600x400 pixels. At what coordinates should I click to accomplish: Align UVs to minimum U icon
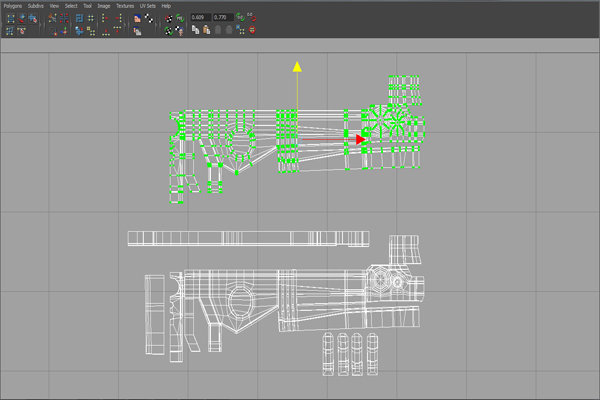(x=105, y=18)
